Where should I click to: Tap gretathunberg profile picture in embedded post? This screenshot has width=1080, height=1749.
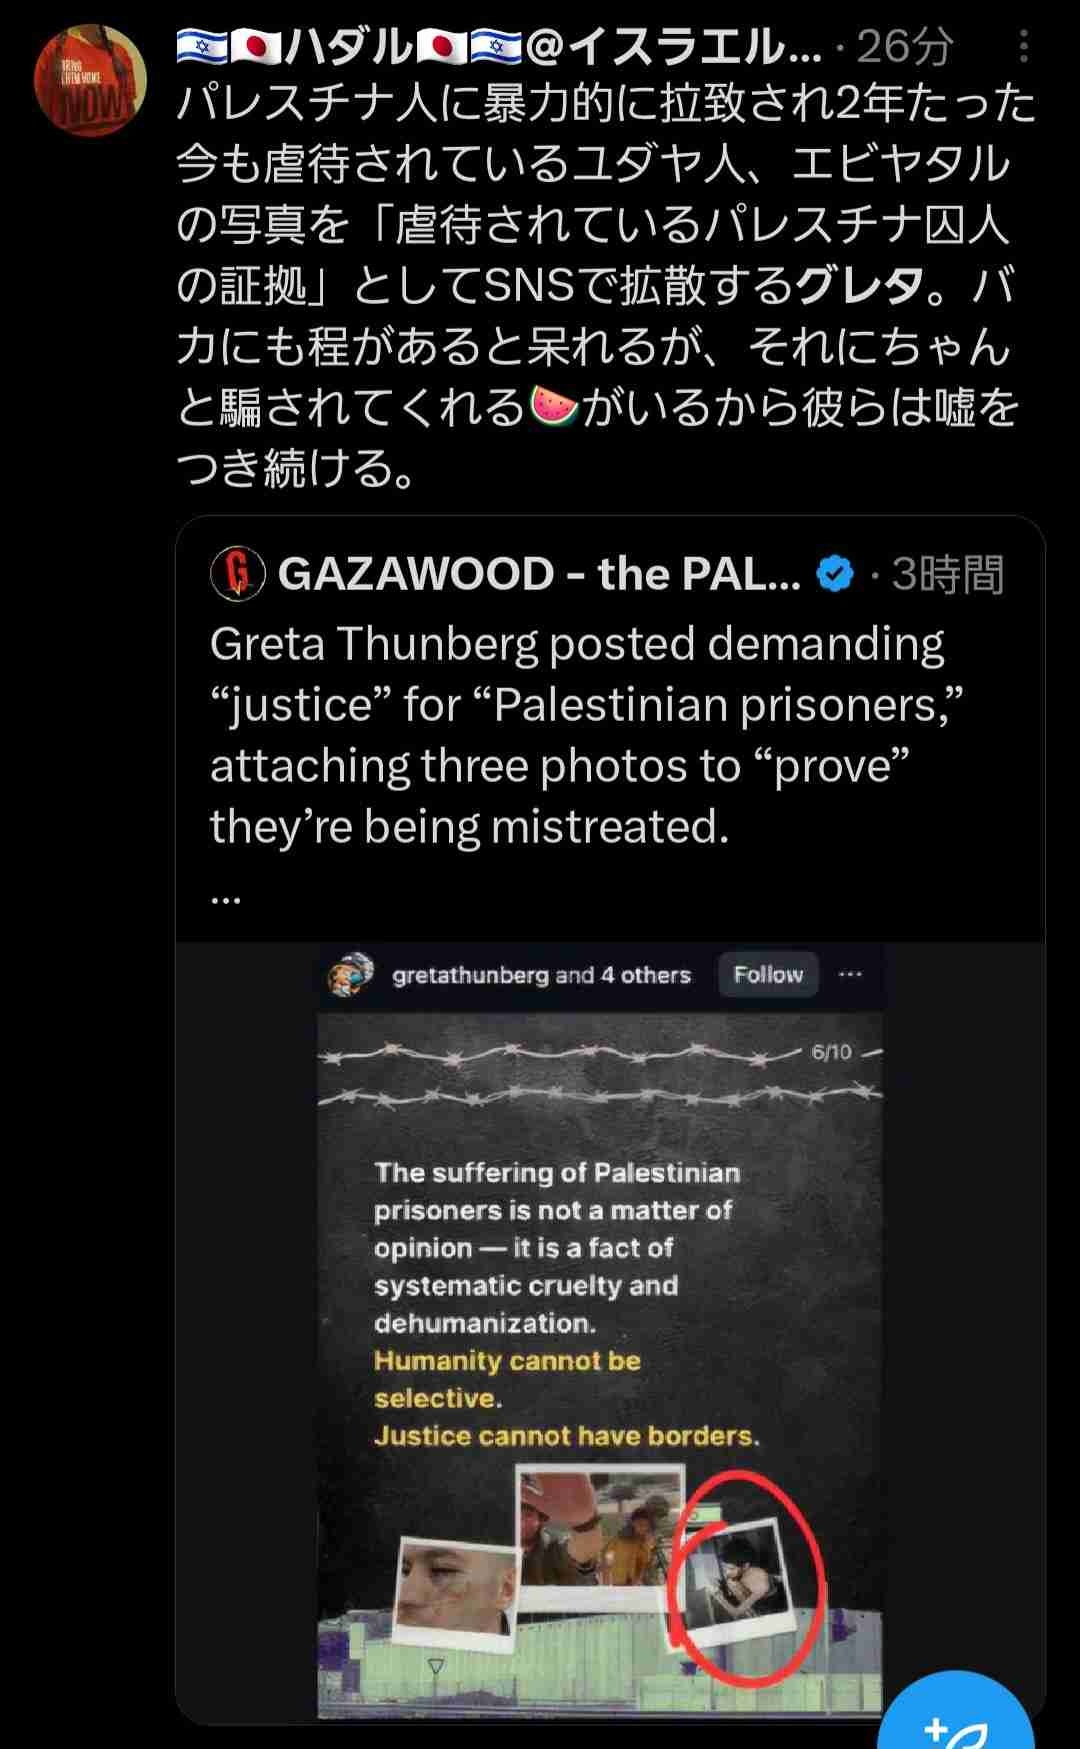[x=350, y=975]
